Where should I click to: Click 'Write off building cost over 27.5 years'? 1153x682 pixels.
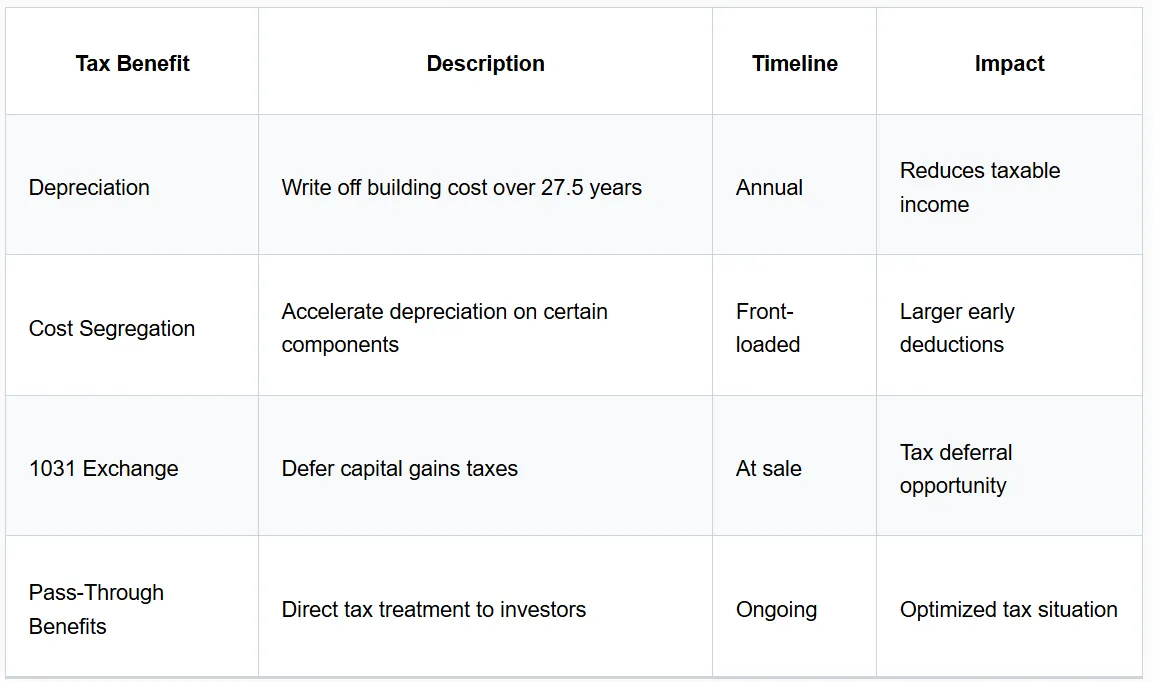tap(462, 188)
